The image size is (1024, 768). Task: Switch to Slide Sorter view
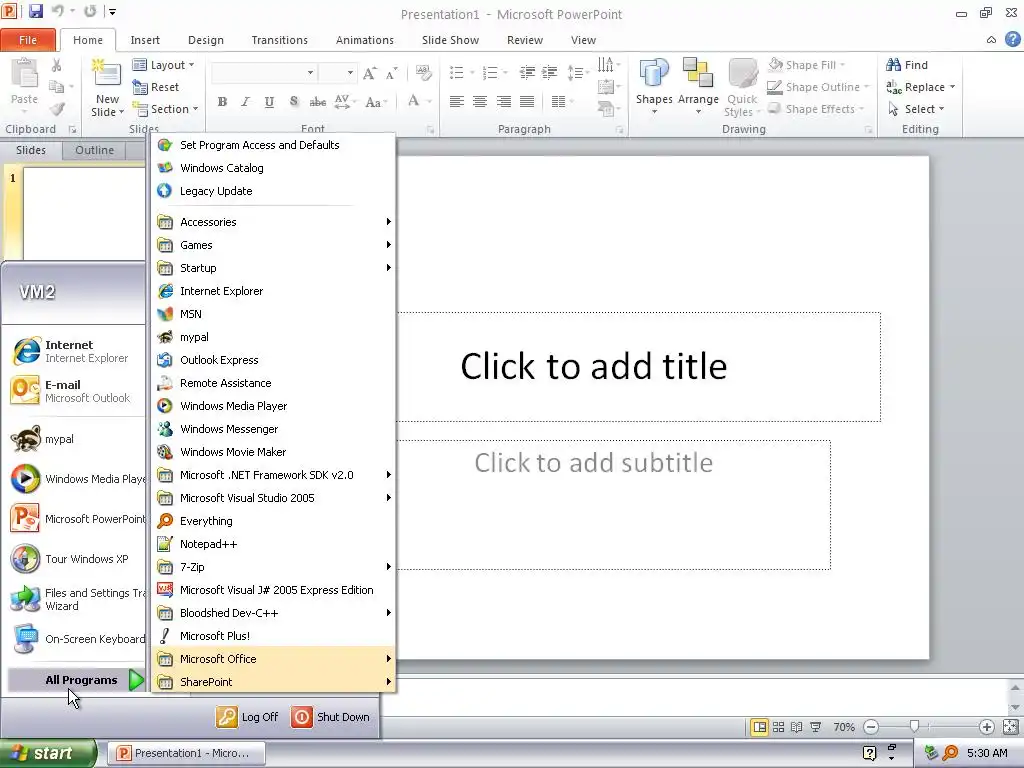click(778, 727)
